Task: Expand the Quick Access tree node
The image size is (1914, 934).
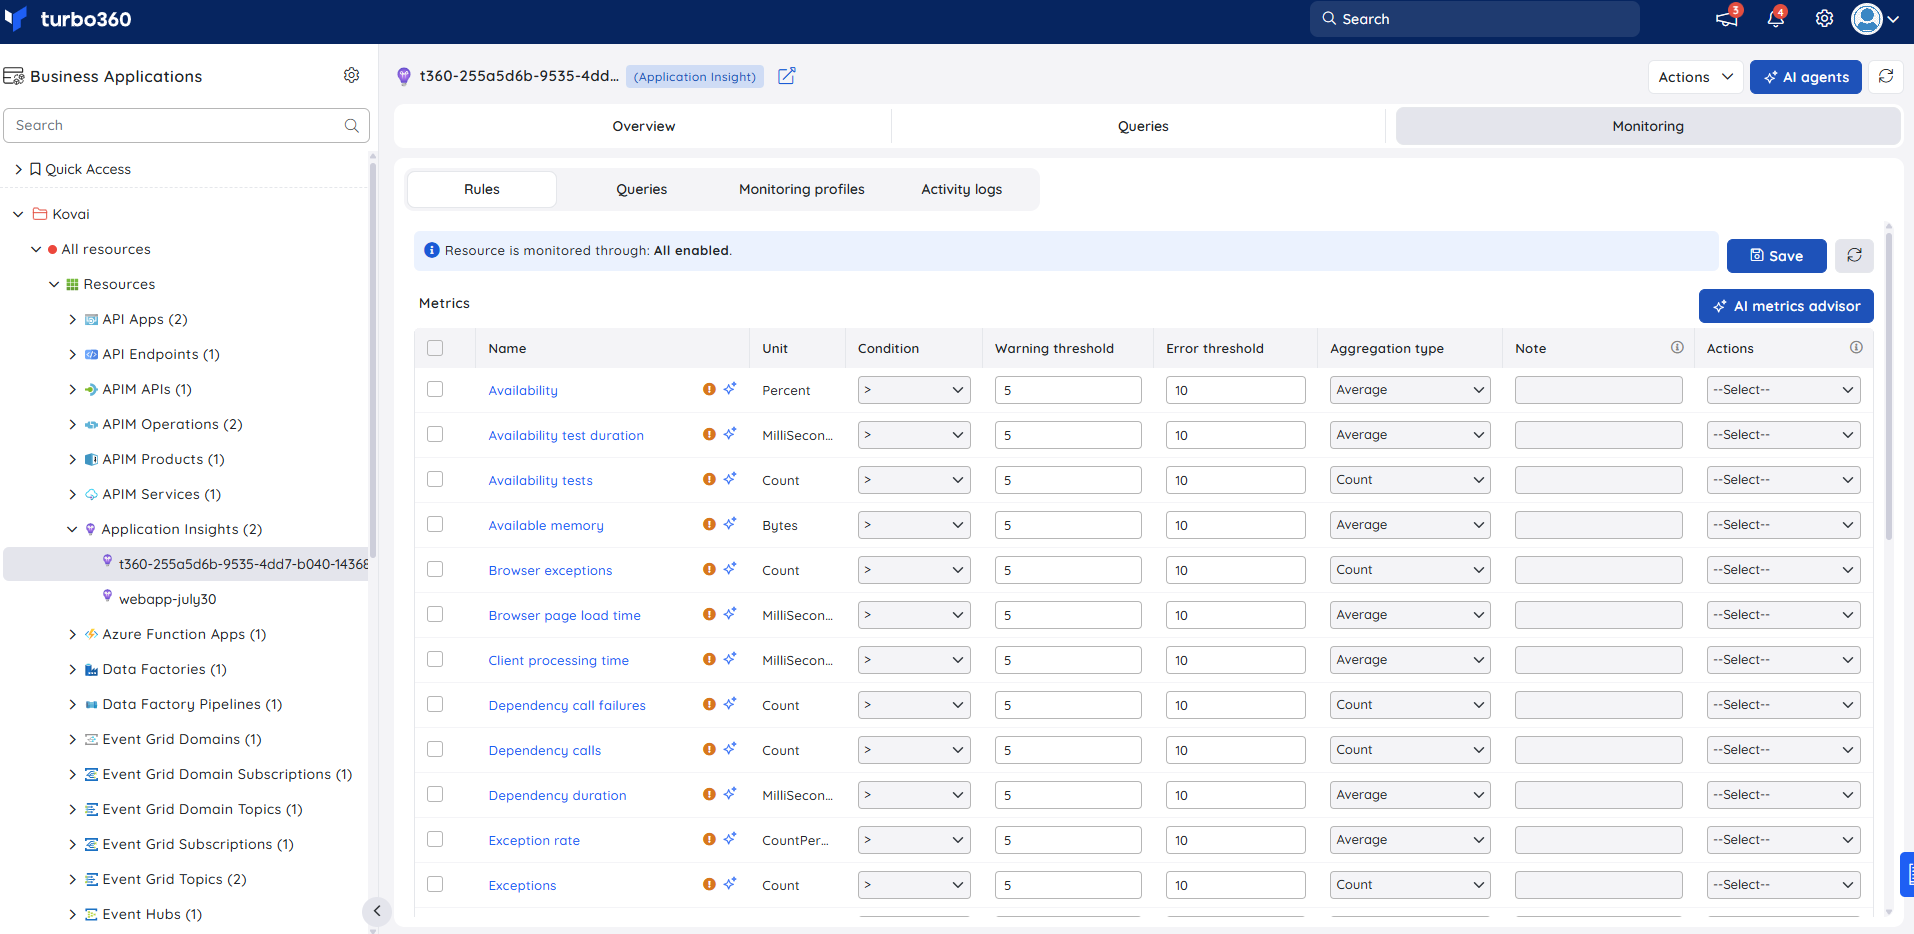Action: tap(18, 169)
